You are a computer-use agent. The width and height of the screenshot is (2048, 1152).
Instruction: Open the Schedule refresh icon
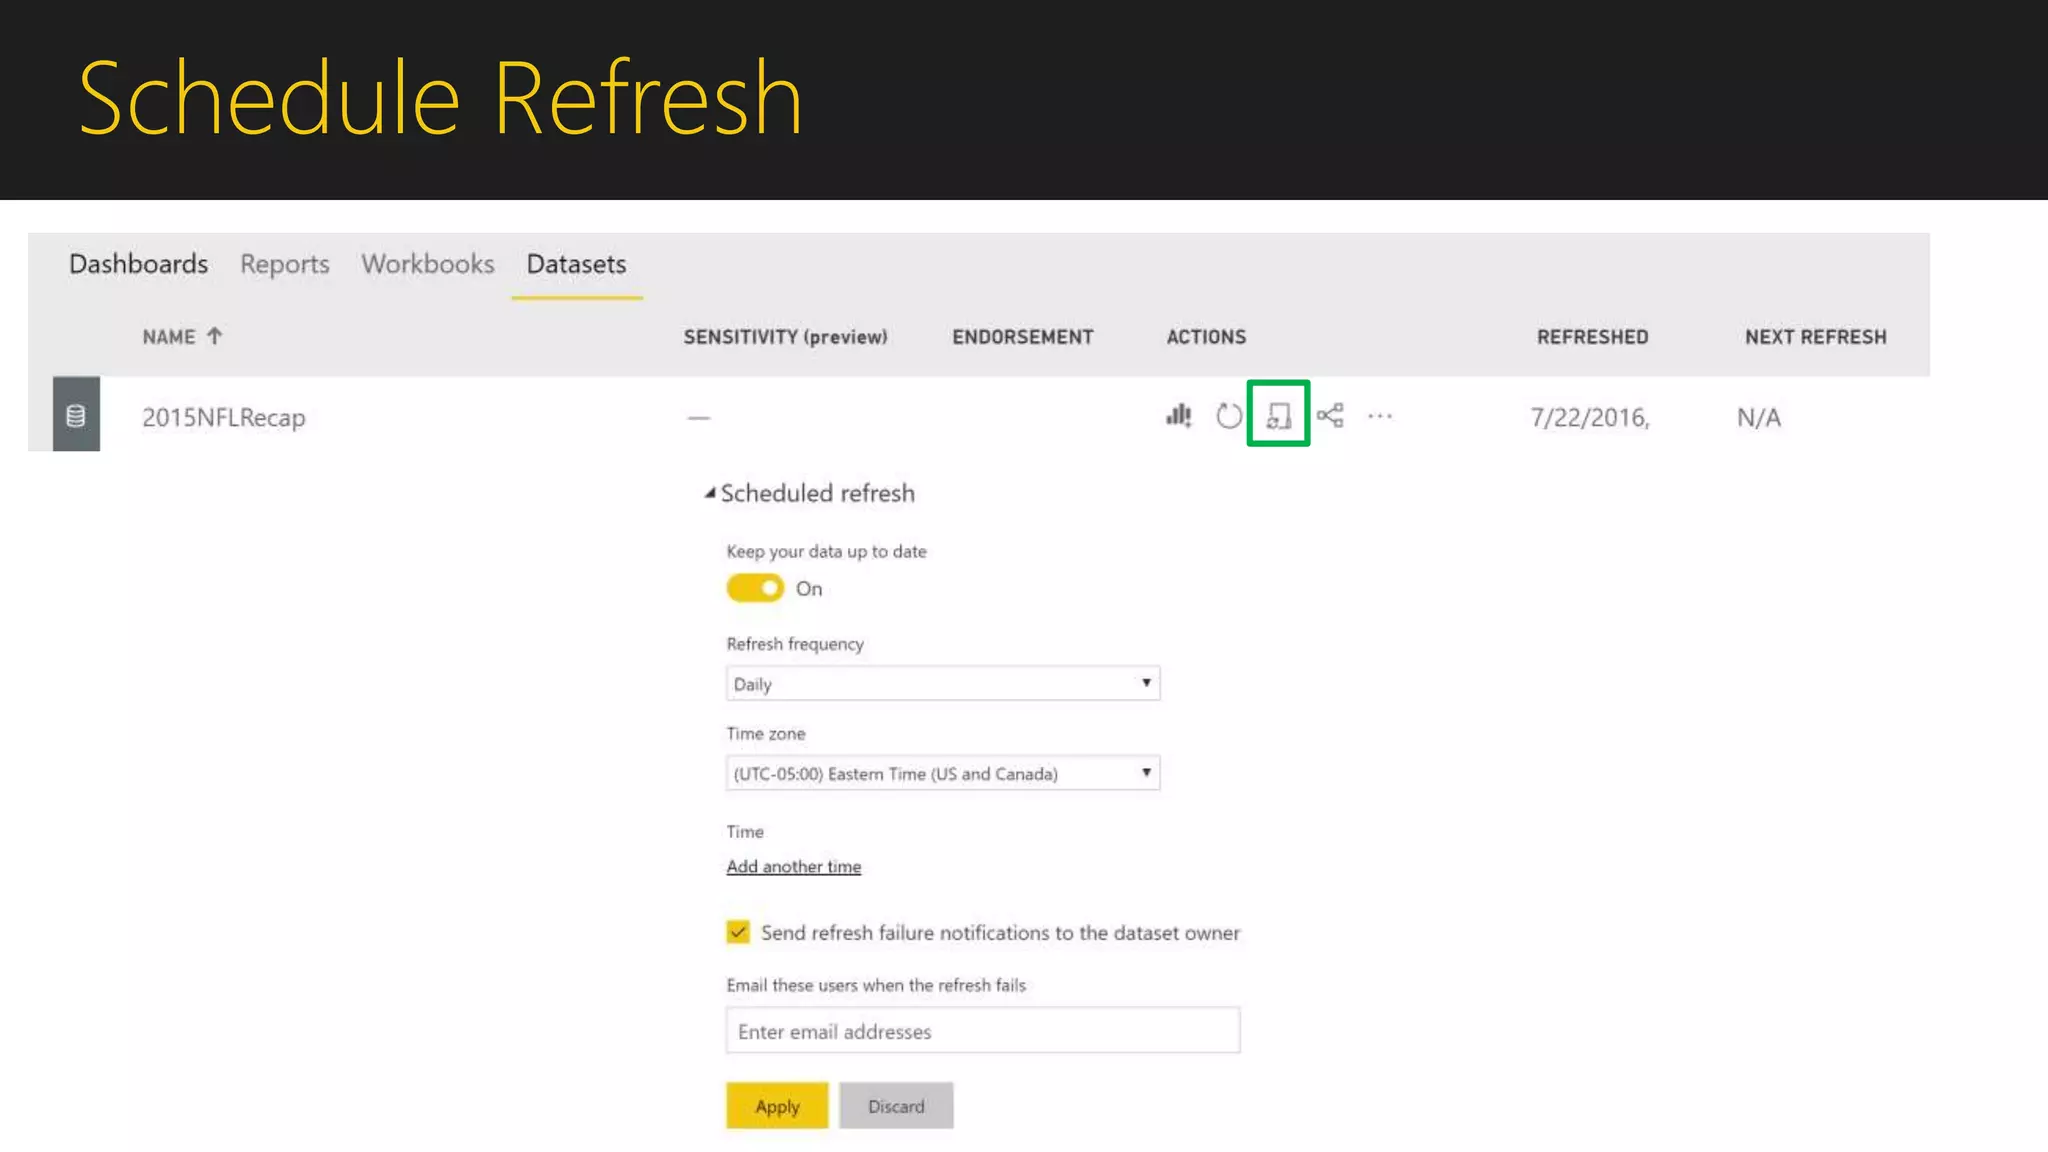coord(1279,415)
